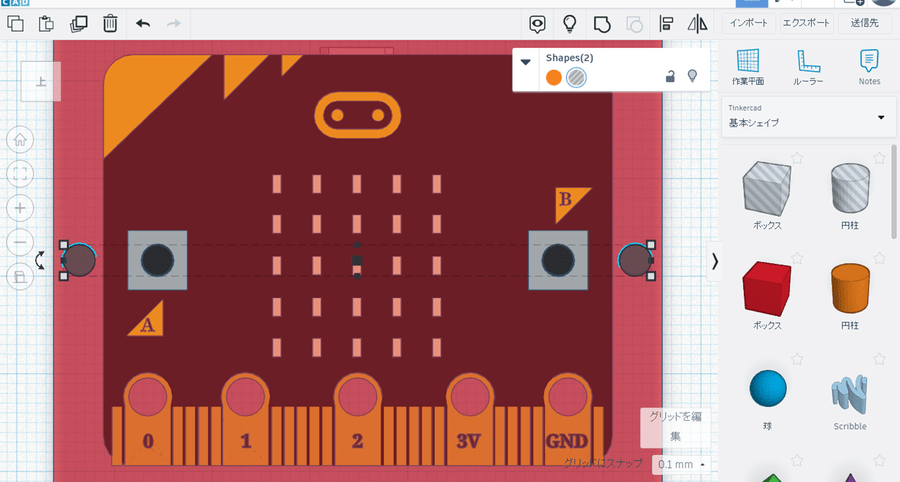Click the shapes panel scrollbar
The height and width of the screenshot is (482, 900).
[894, 192]
